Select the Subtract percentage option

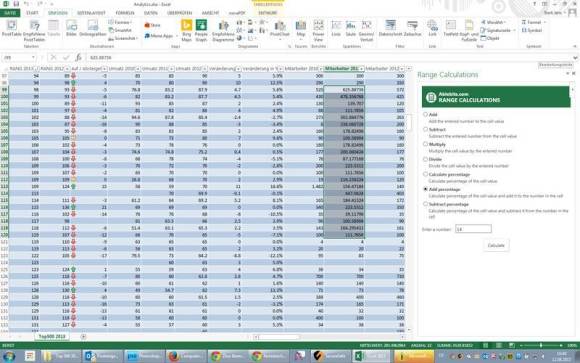tap(425, 204)
